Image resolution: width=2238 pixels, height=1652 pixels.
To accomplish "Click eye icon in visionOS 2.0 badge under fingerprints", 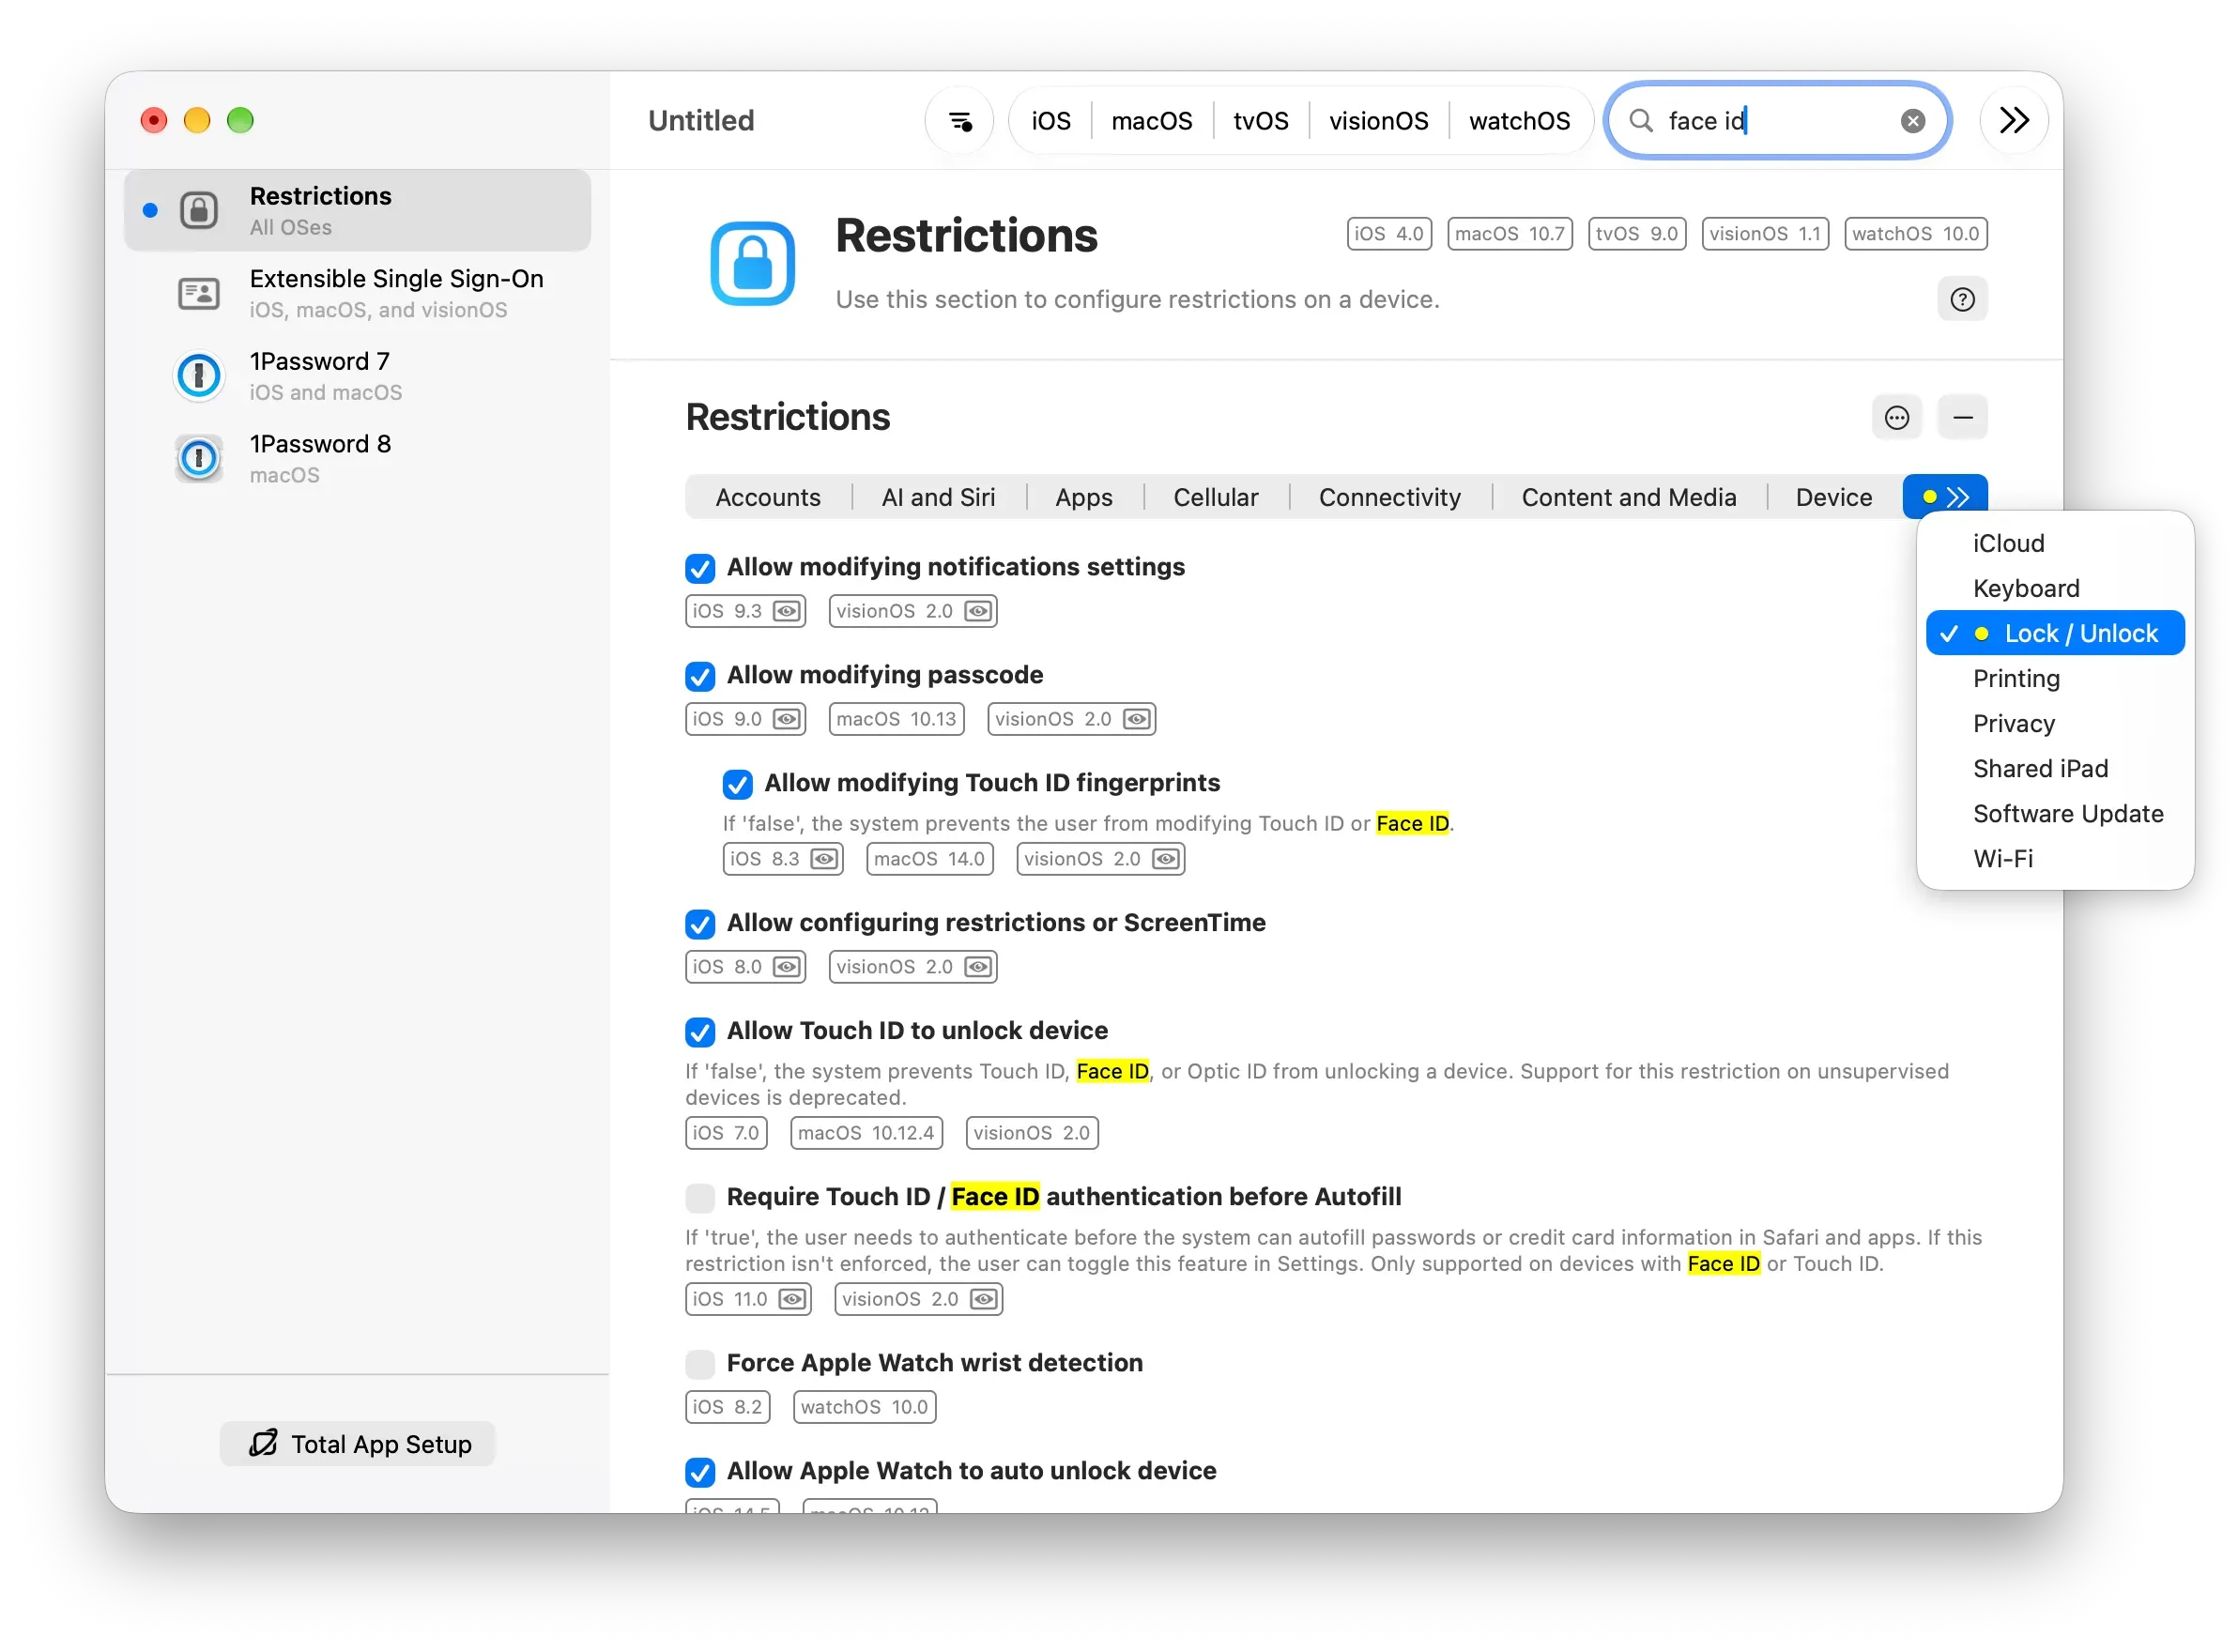I will [1166, 860].
